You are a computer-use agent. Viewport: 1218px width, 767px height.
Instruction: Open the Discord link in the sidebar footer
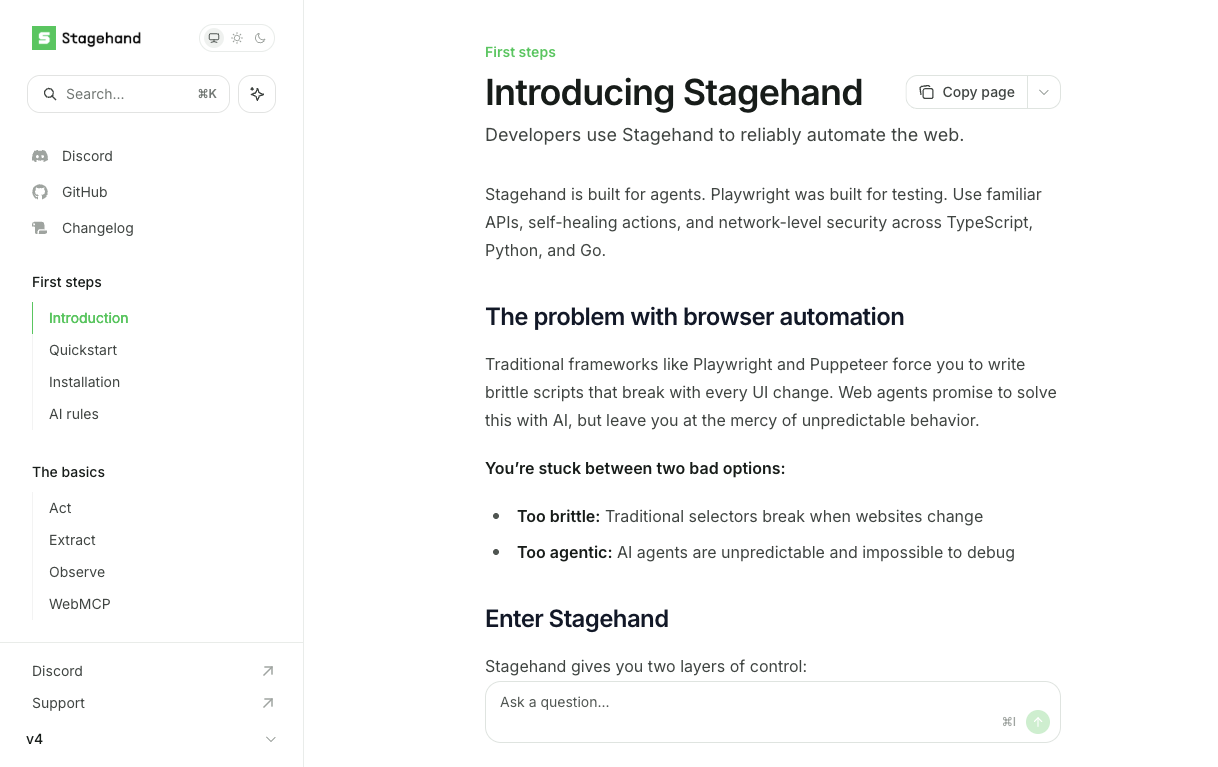[57, 671]
